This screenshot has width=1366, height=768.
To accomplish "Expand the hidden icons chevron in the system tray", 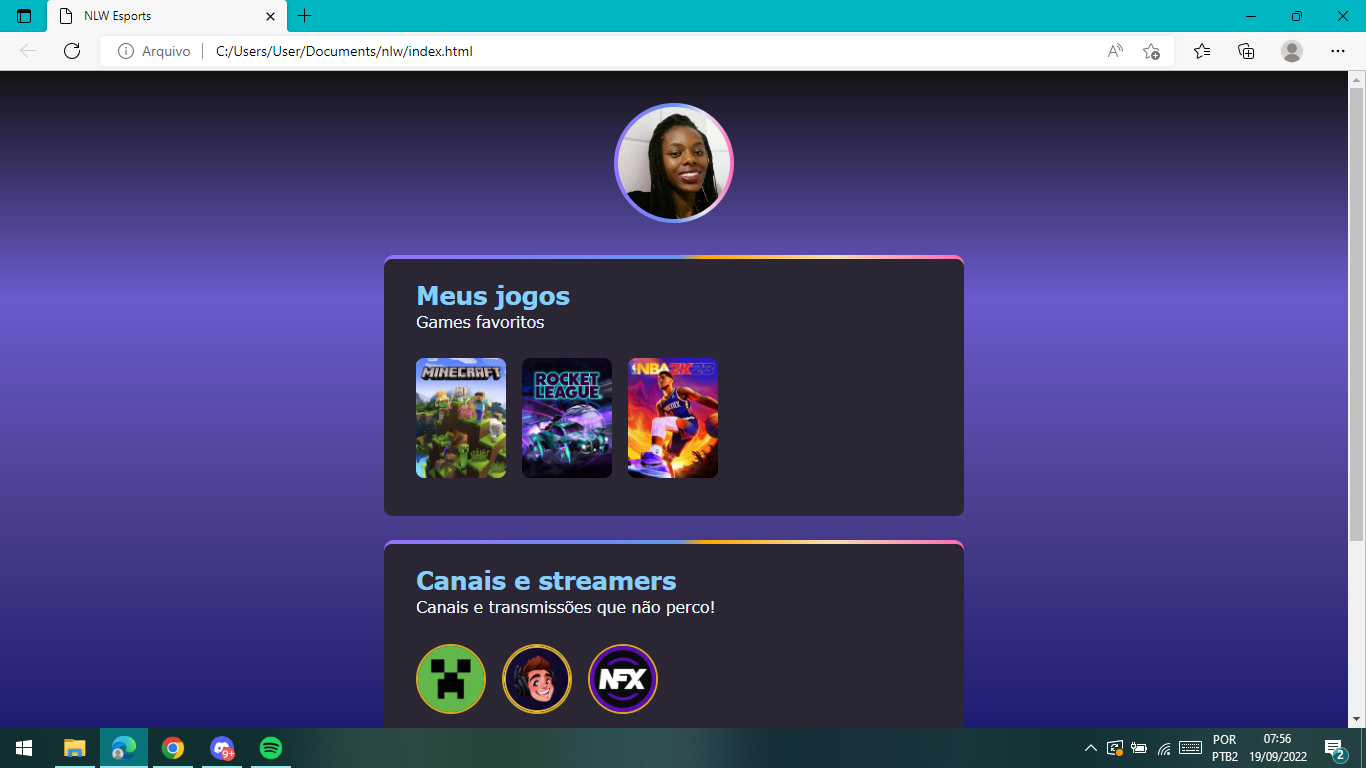I will tap(1091, 747).
